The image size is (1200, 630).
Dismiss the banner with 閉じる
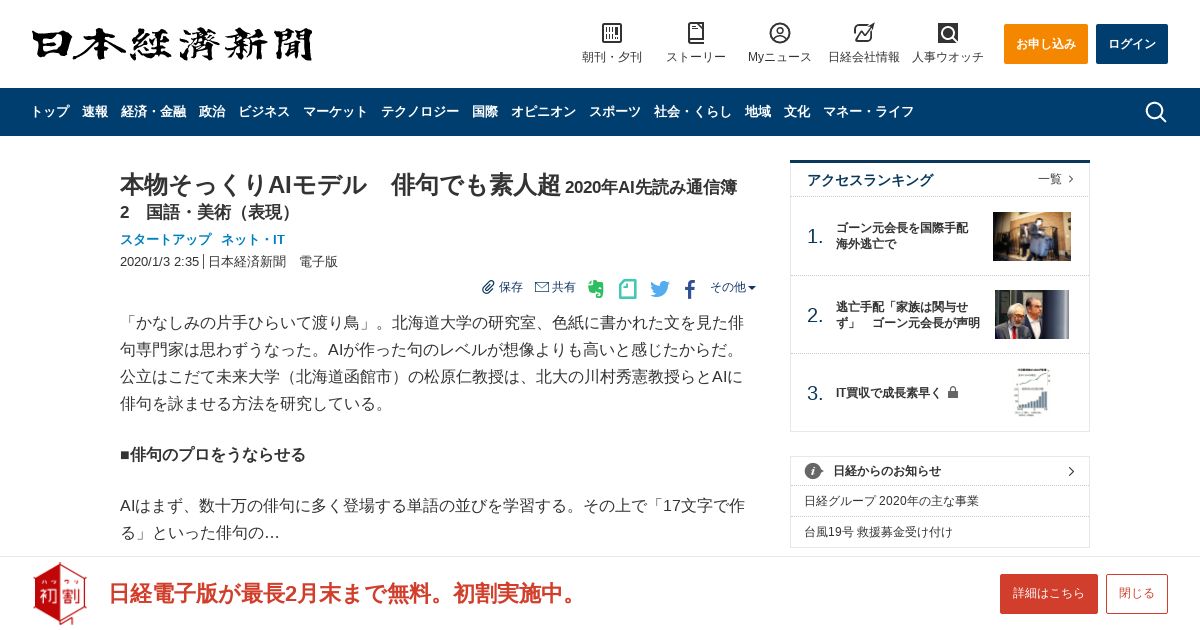click(1137, 594)
